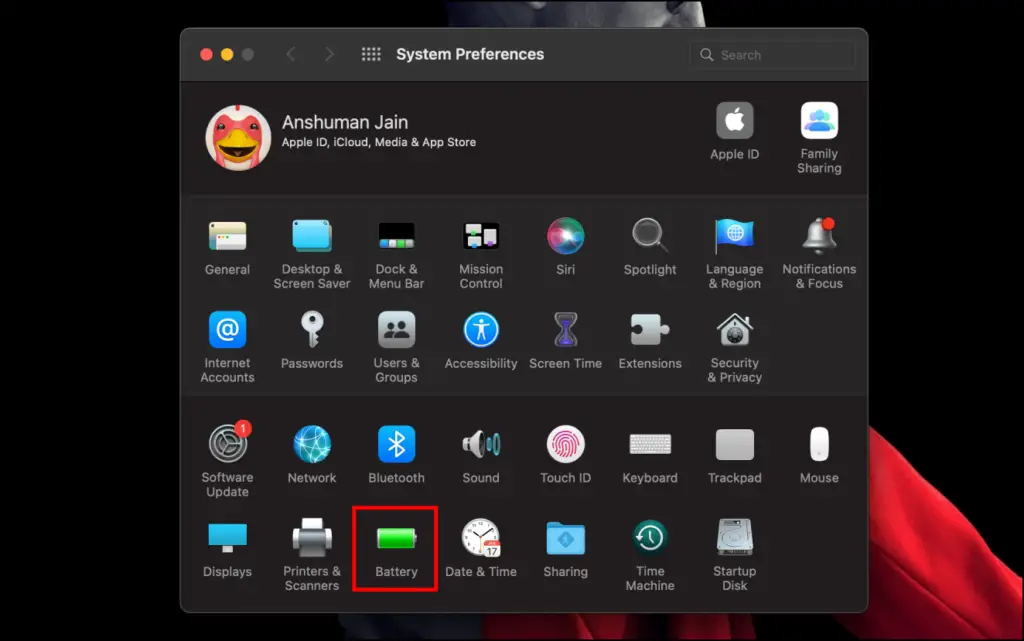Open Sharing preferences
Viewport: 1024px width, 641px height.
(x=566, y=538)
